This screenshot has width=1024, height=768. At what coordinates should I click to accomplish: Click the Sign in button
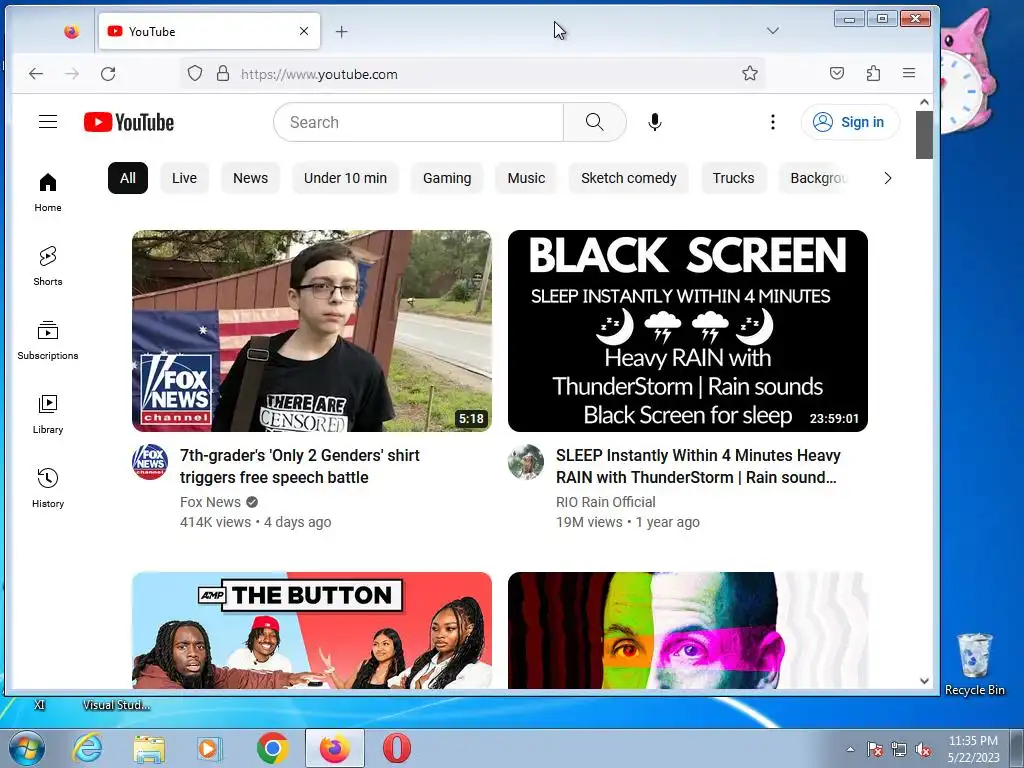point(850,122)
